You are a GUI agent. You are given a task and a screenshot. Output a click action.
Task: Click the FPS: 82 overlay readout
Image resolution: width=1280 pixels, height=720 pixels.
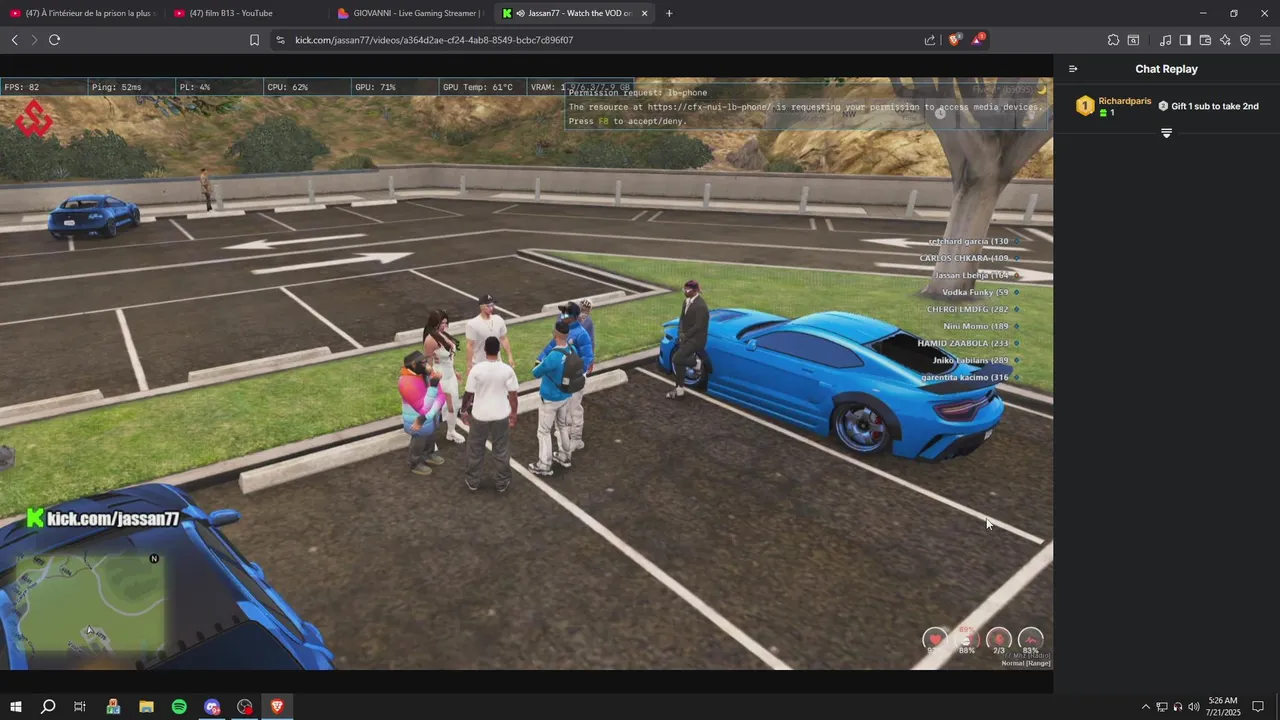(x=22, y=87)
